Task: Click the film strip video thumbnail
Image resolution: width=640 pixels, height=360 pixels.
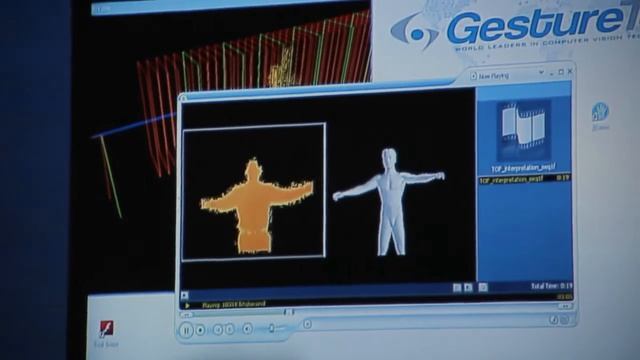Action: (524, 130)
